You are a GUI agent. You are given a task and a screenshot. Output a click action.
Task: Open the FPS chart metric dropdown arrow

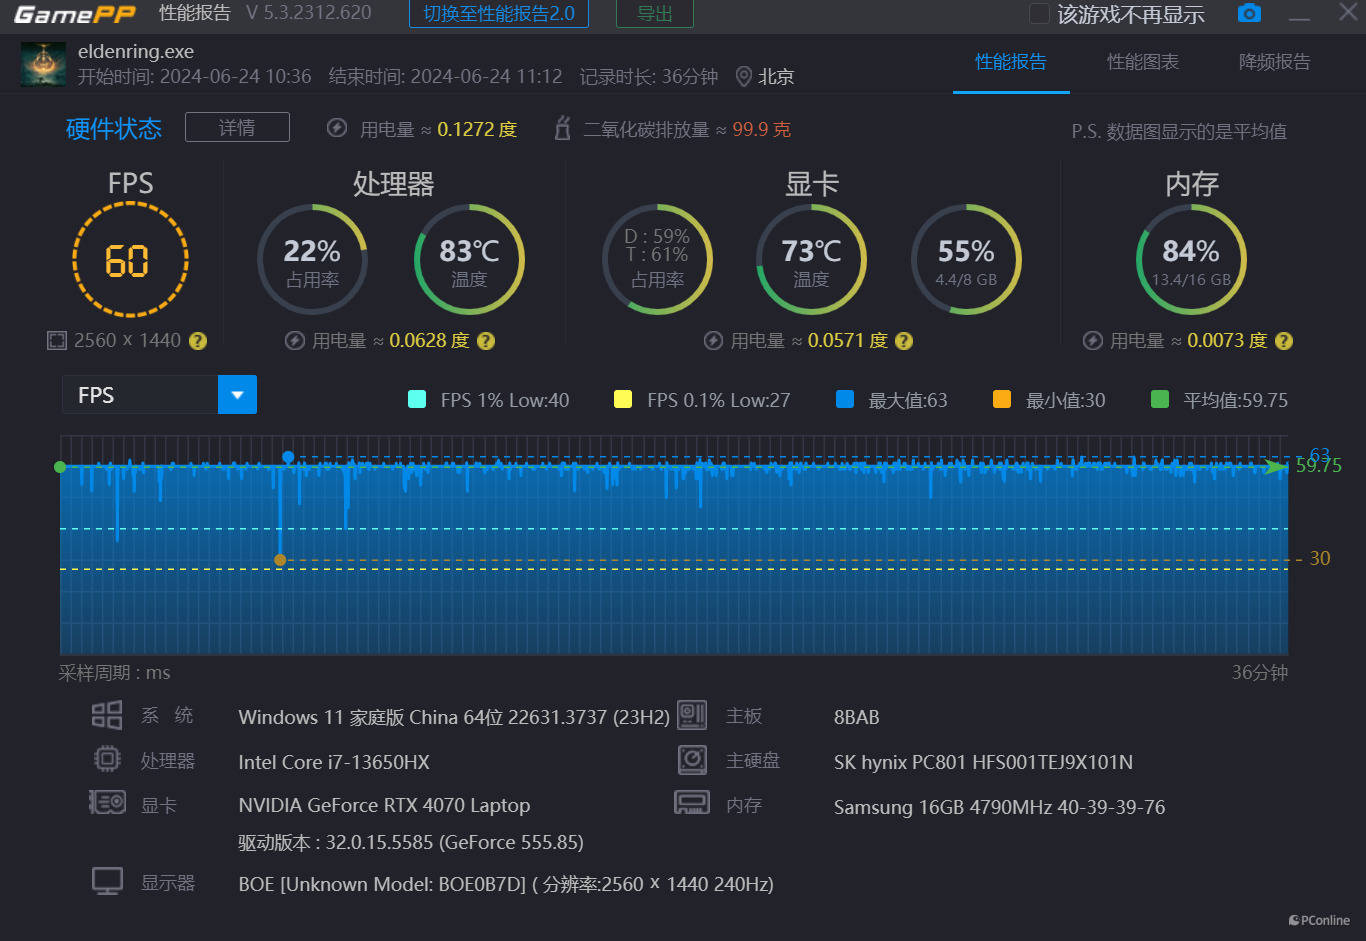[237, 395]
